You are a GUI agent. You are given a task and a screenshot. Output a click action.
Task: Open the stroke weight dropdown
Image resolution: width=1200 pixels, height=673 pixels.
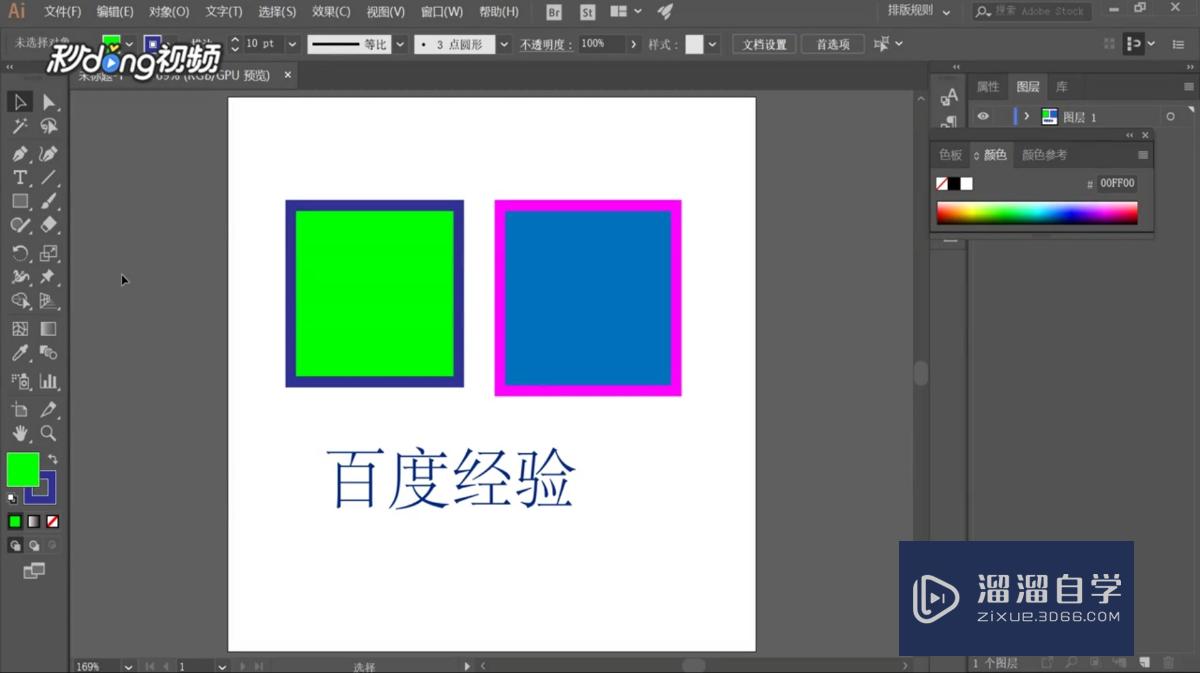click(294, 43)
